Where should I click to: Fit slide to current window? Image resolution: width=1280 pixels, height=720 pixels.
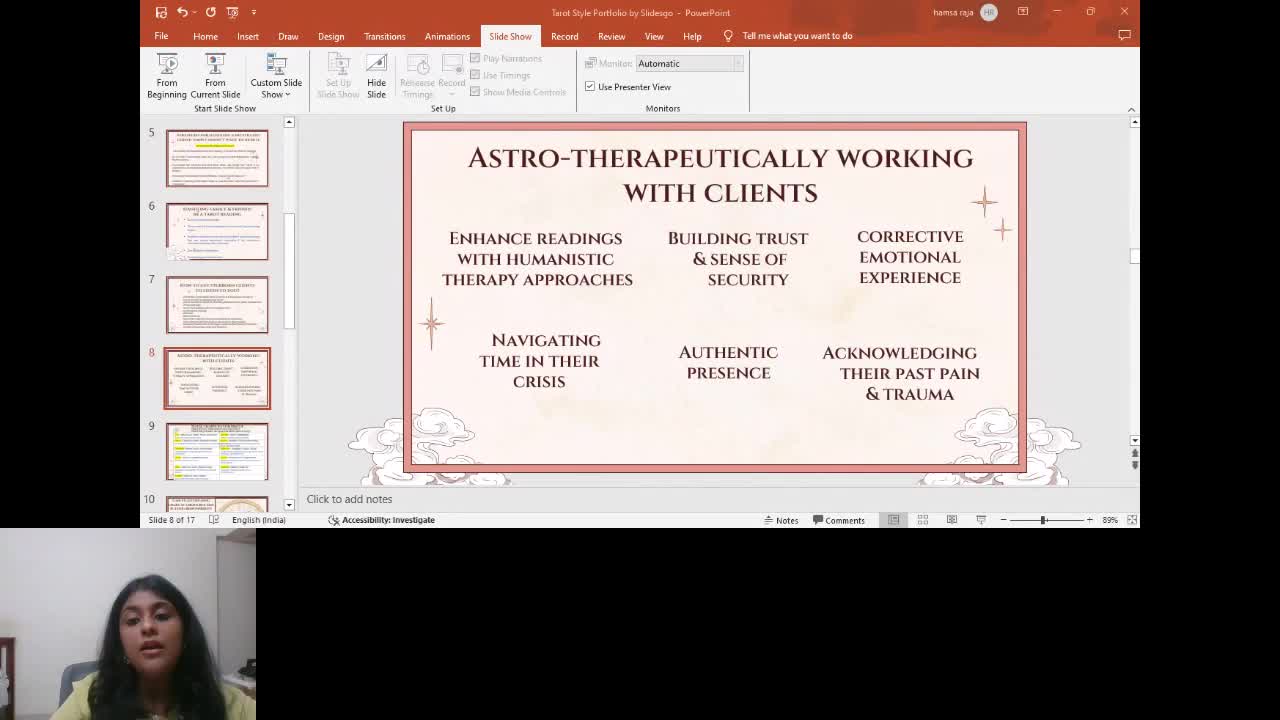[1132, 520]
